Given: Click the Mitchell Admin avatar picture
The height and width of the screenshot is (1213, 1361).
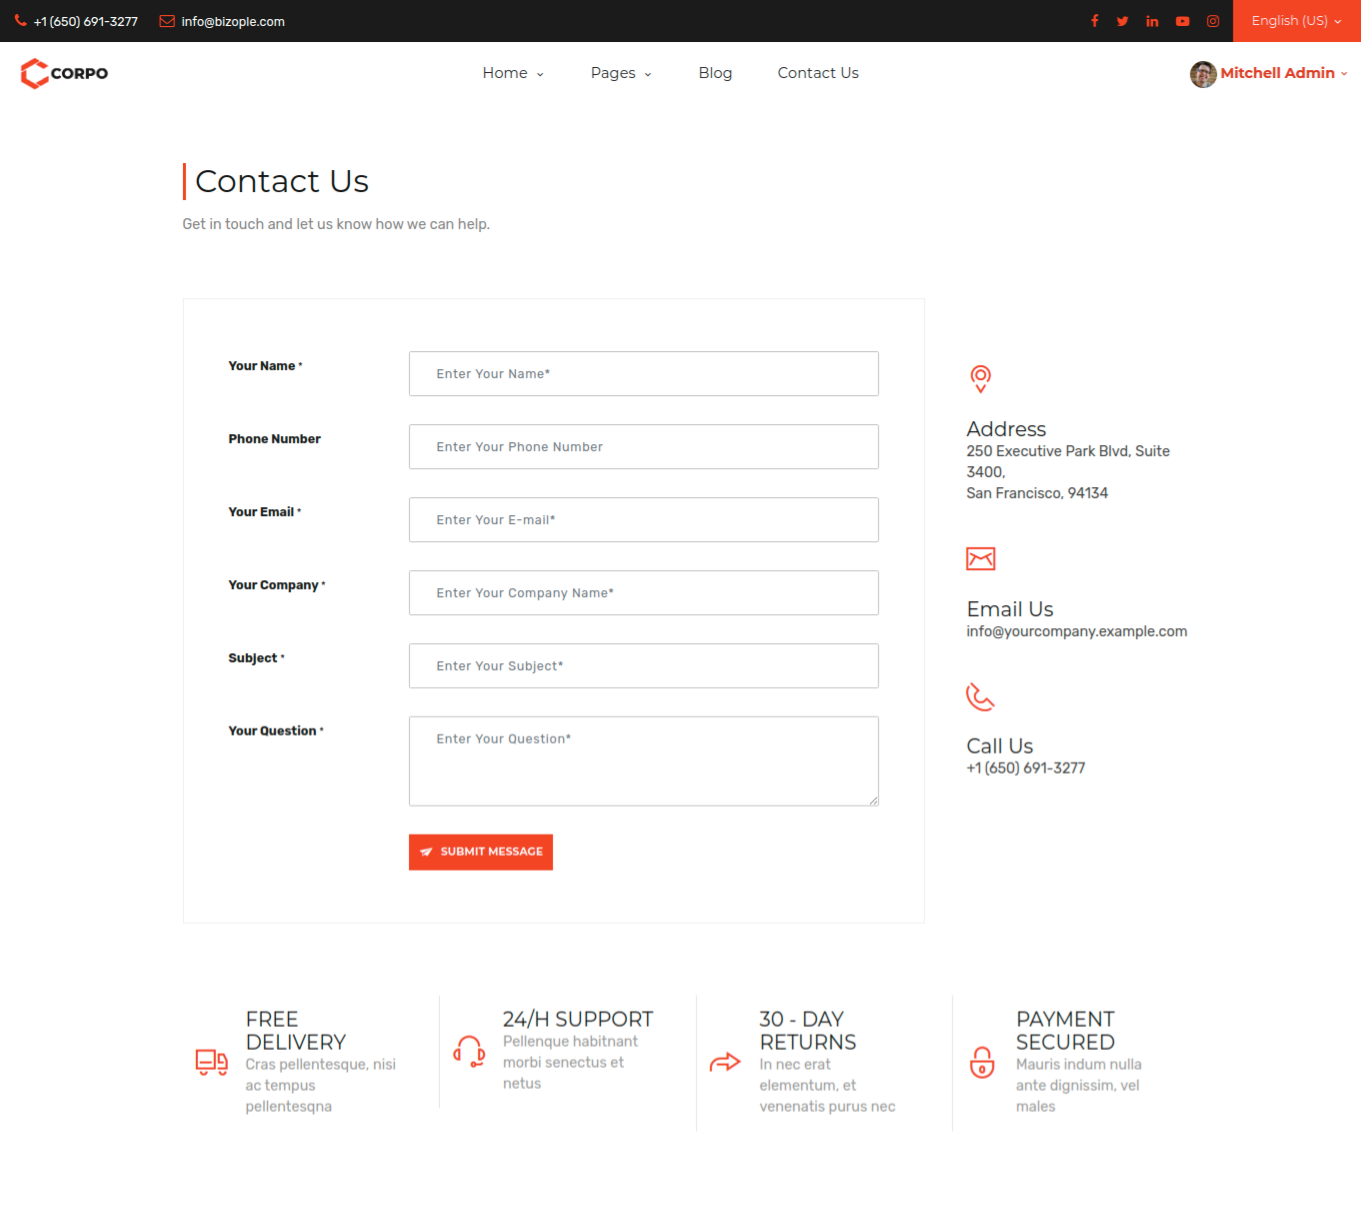Looking at the screenshot, I should pos(1203,74).
